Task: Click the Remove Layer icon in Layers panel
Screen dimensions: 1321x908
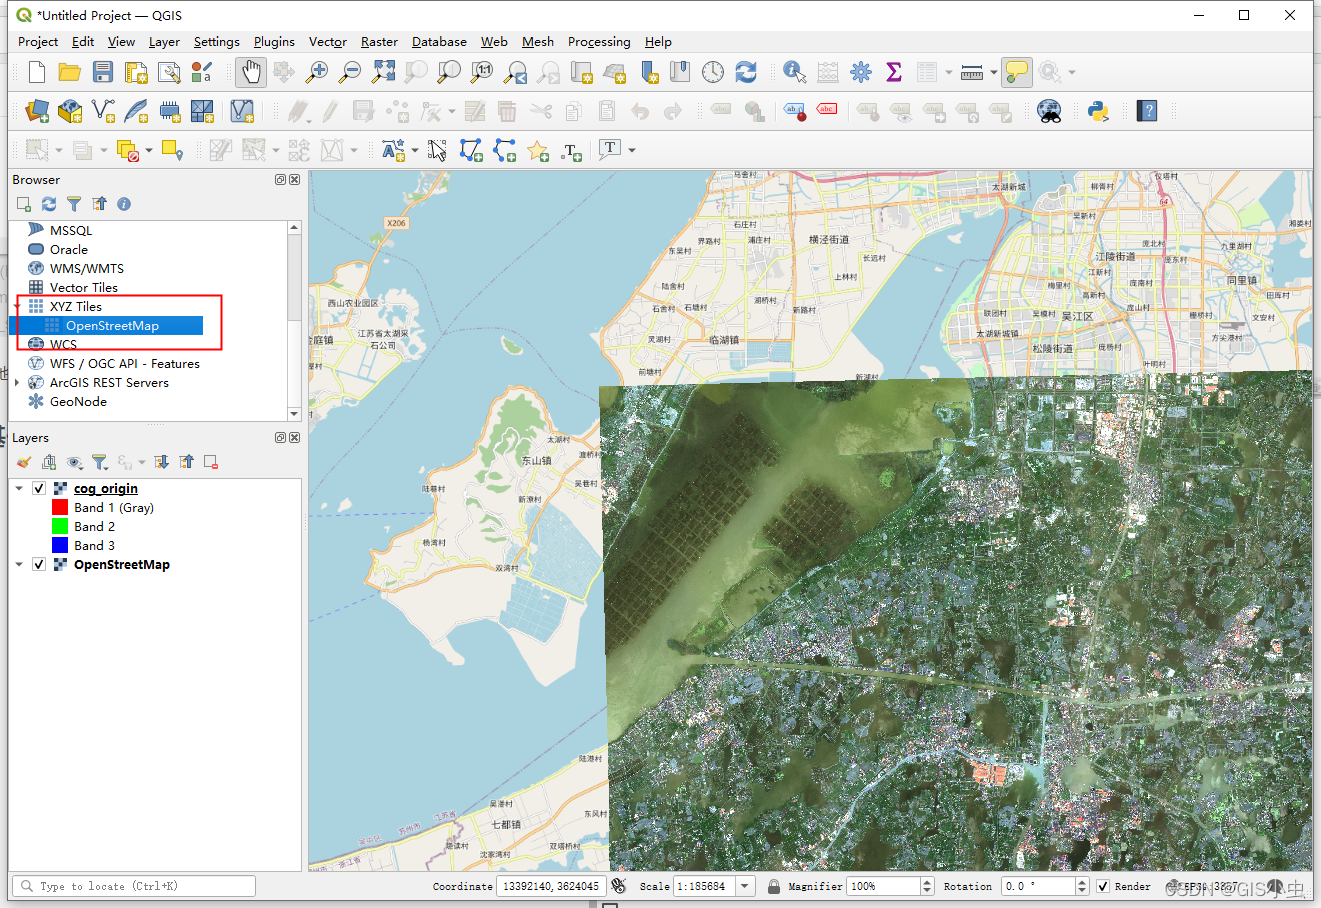Action: (211, 462)
